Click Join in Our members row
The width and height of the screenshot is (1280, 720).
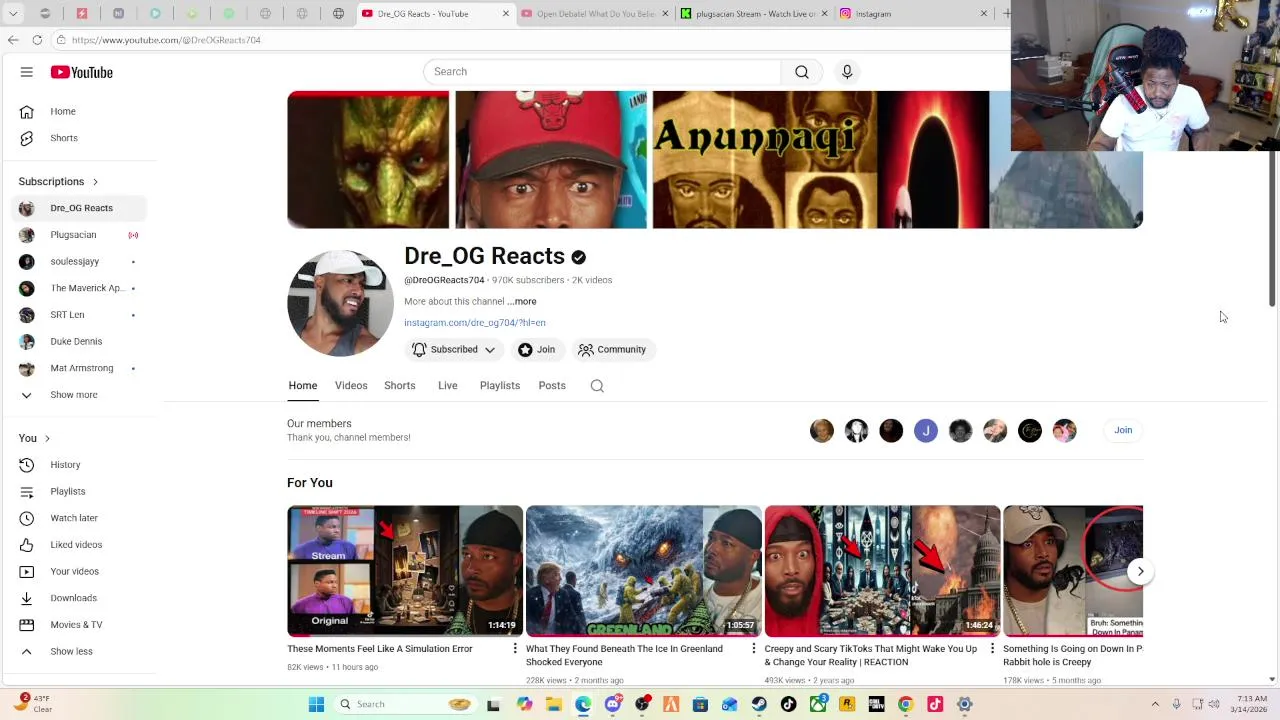(x=1123, y=431)
